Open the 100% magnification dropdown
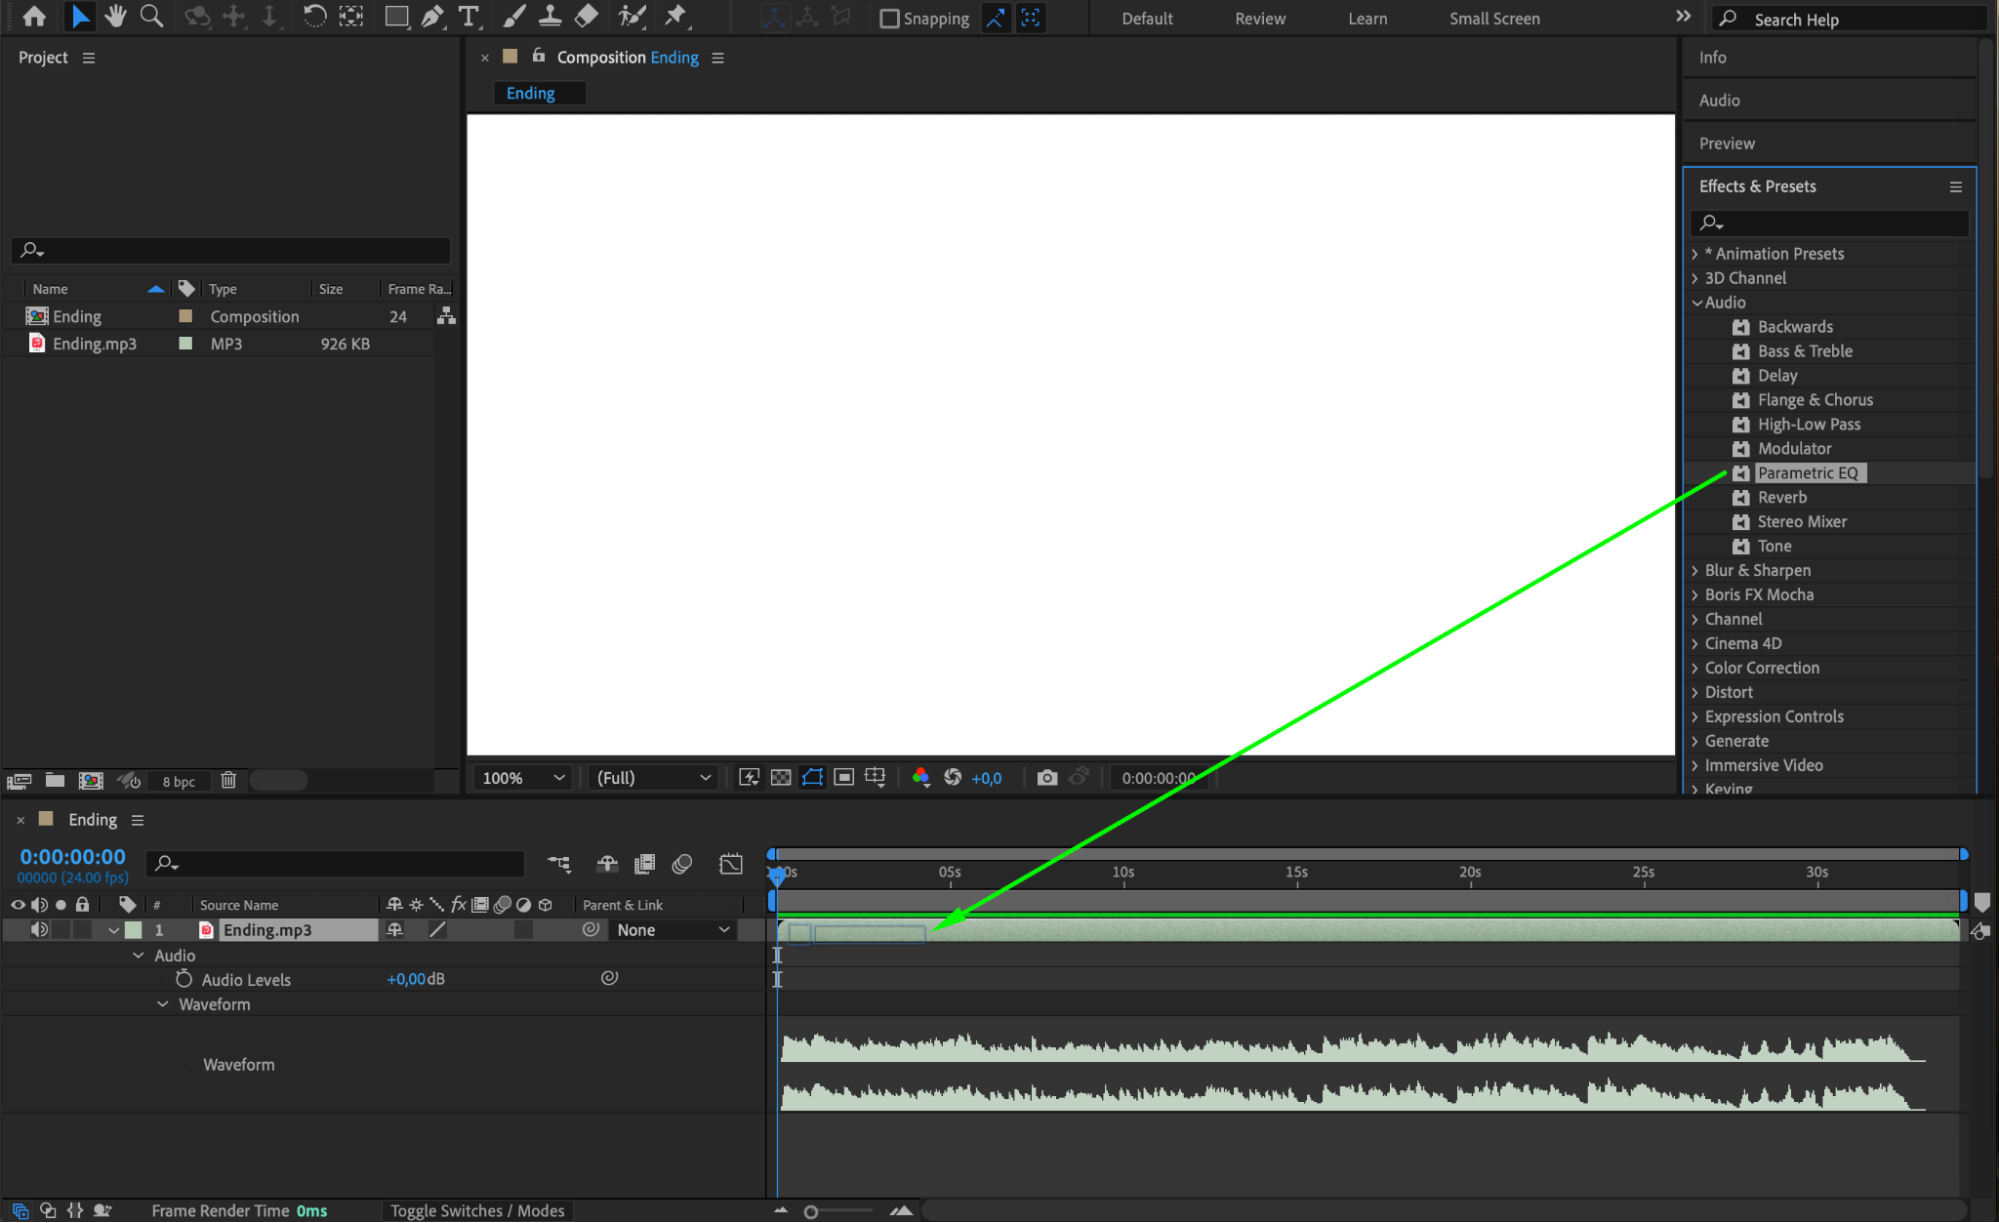Viewport: 1999px width, 1223px height. [x=523, y=778]
